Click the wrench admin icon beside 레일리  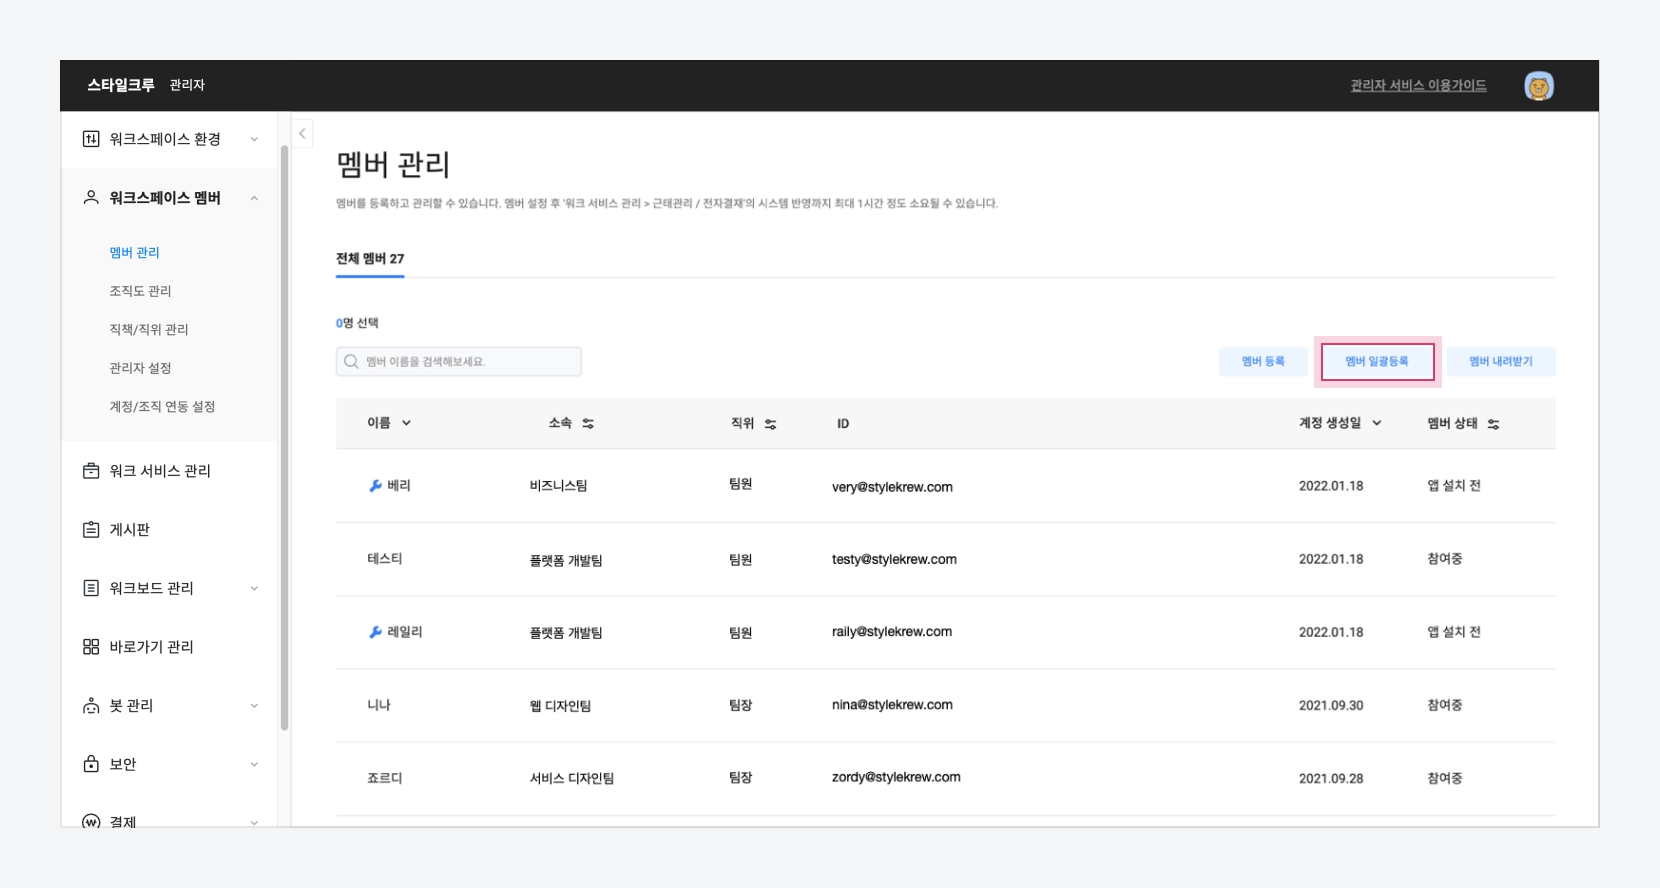click(x=375, y=632)
